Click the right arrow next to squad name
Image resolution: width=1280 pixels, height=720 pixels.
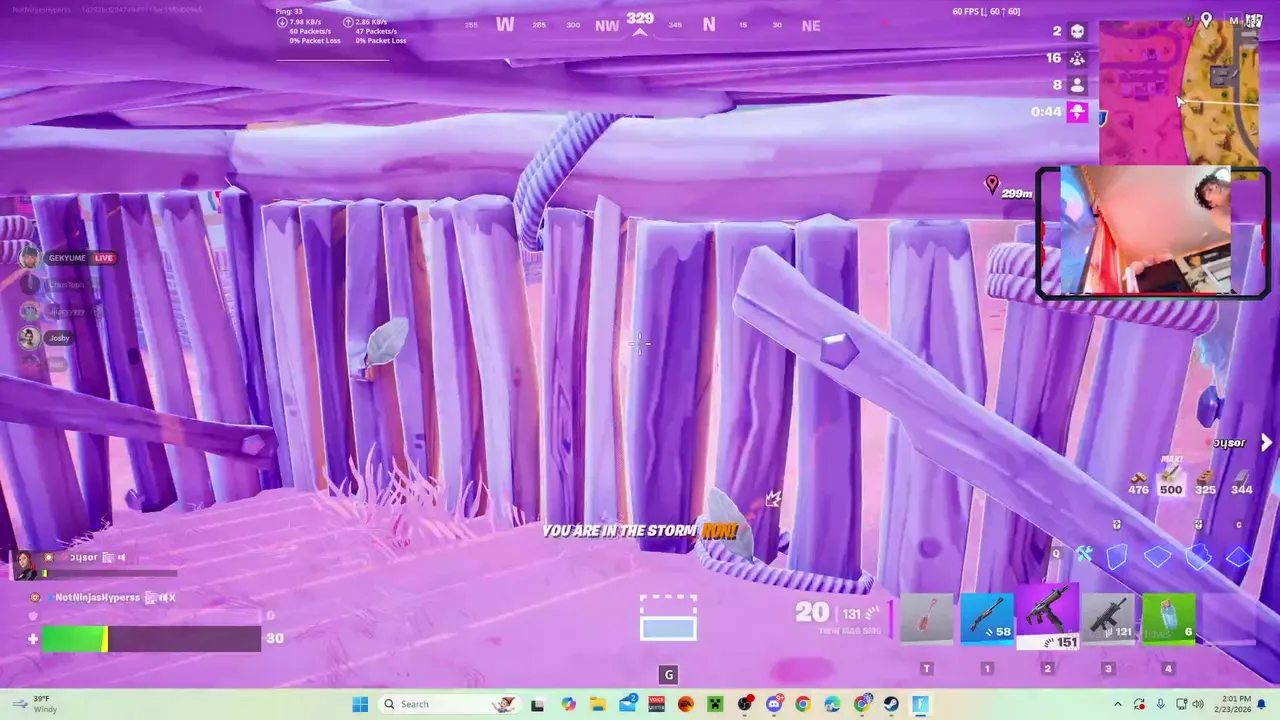click(1266, 442)
